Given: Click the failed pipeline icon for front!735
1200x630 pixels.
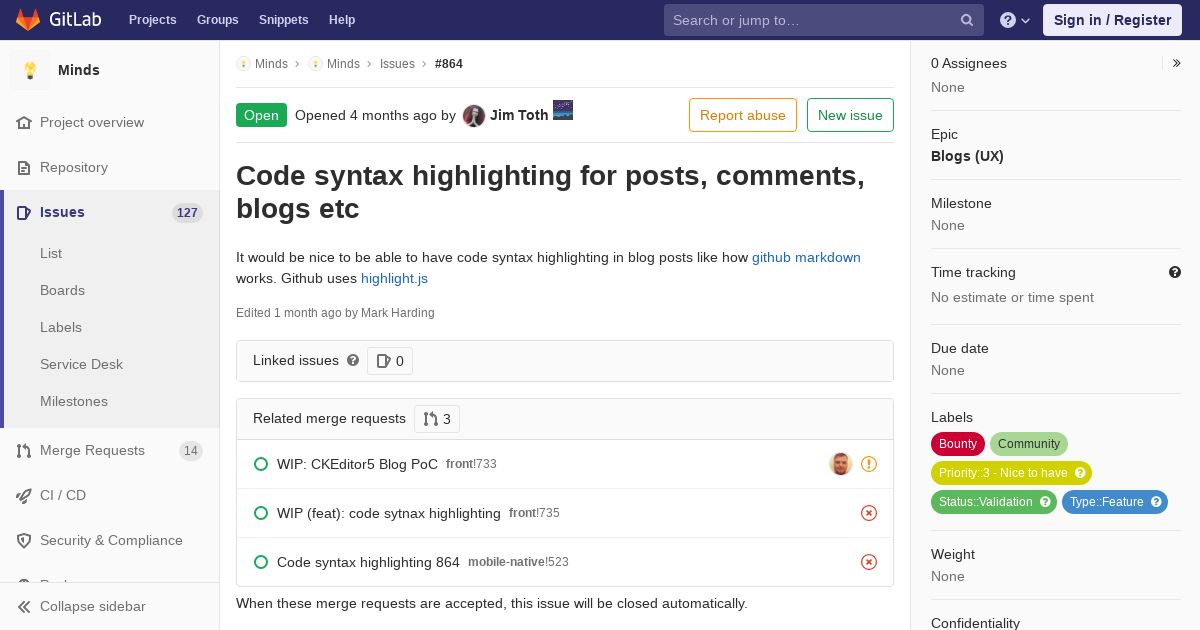Looking at the screenshot, I should pyautogui.click(x=869, y=513).
